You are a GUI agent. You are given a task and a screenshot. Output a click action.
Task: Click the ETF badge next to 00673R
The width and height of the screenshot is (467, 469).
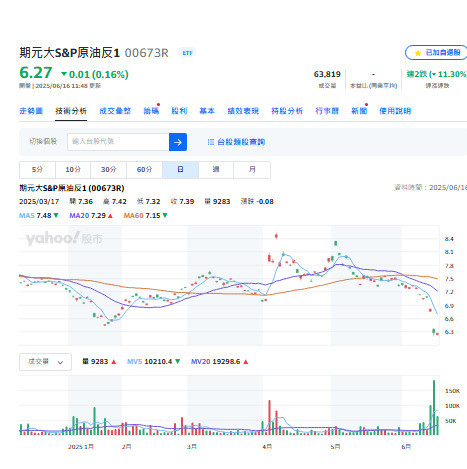pos(187,53)
